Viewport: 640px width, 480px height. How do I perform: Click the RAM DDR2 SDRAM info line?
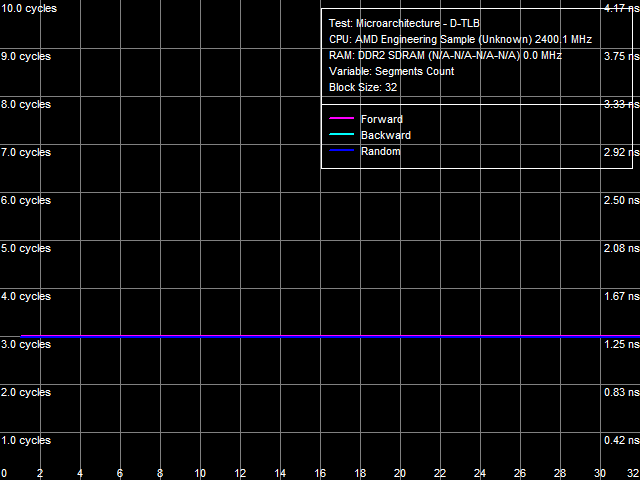(x=445, y=55)
